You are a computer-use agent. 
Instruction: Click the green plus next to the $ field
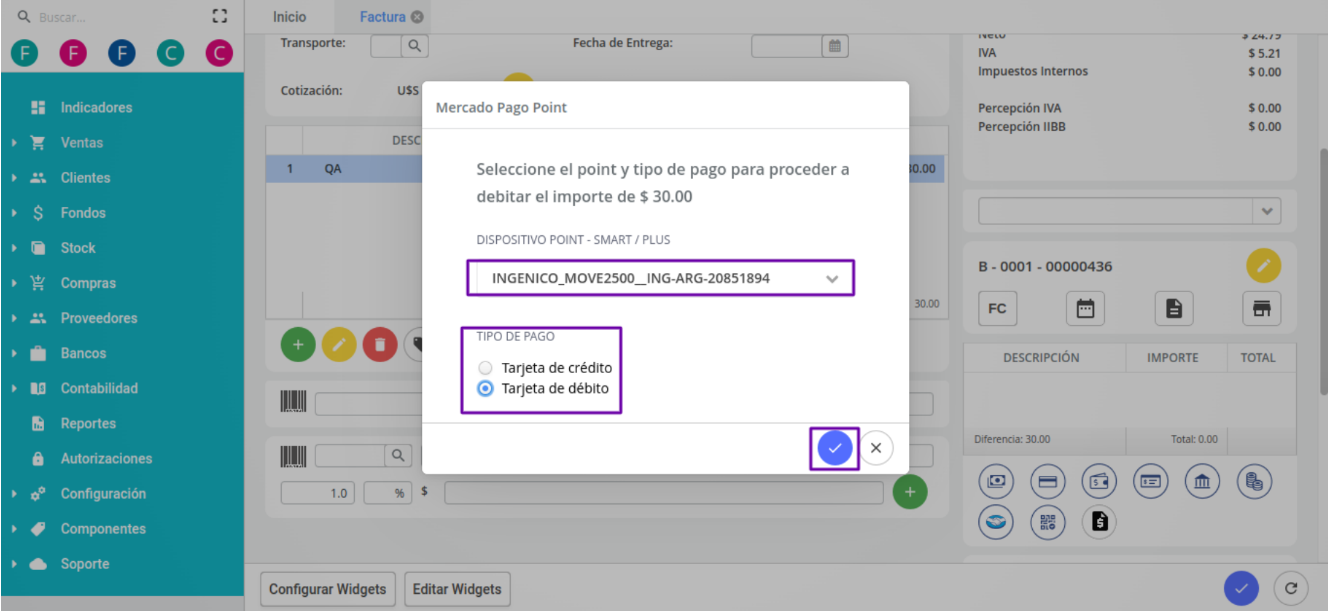[x=910, y=492]
